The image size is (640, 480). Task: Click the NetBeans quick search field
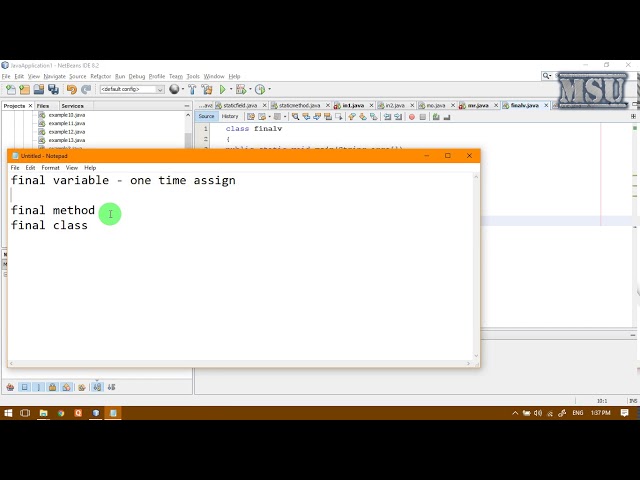pyautogui.click(x=588, y=76)
